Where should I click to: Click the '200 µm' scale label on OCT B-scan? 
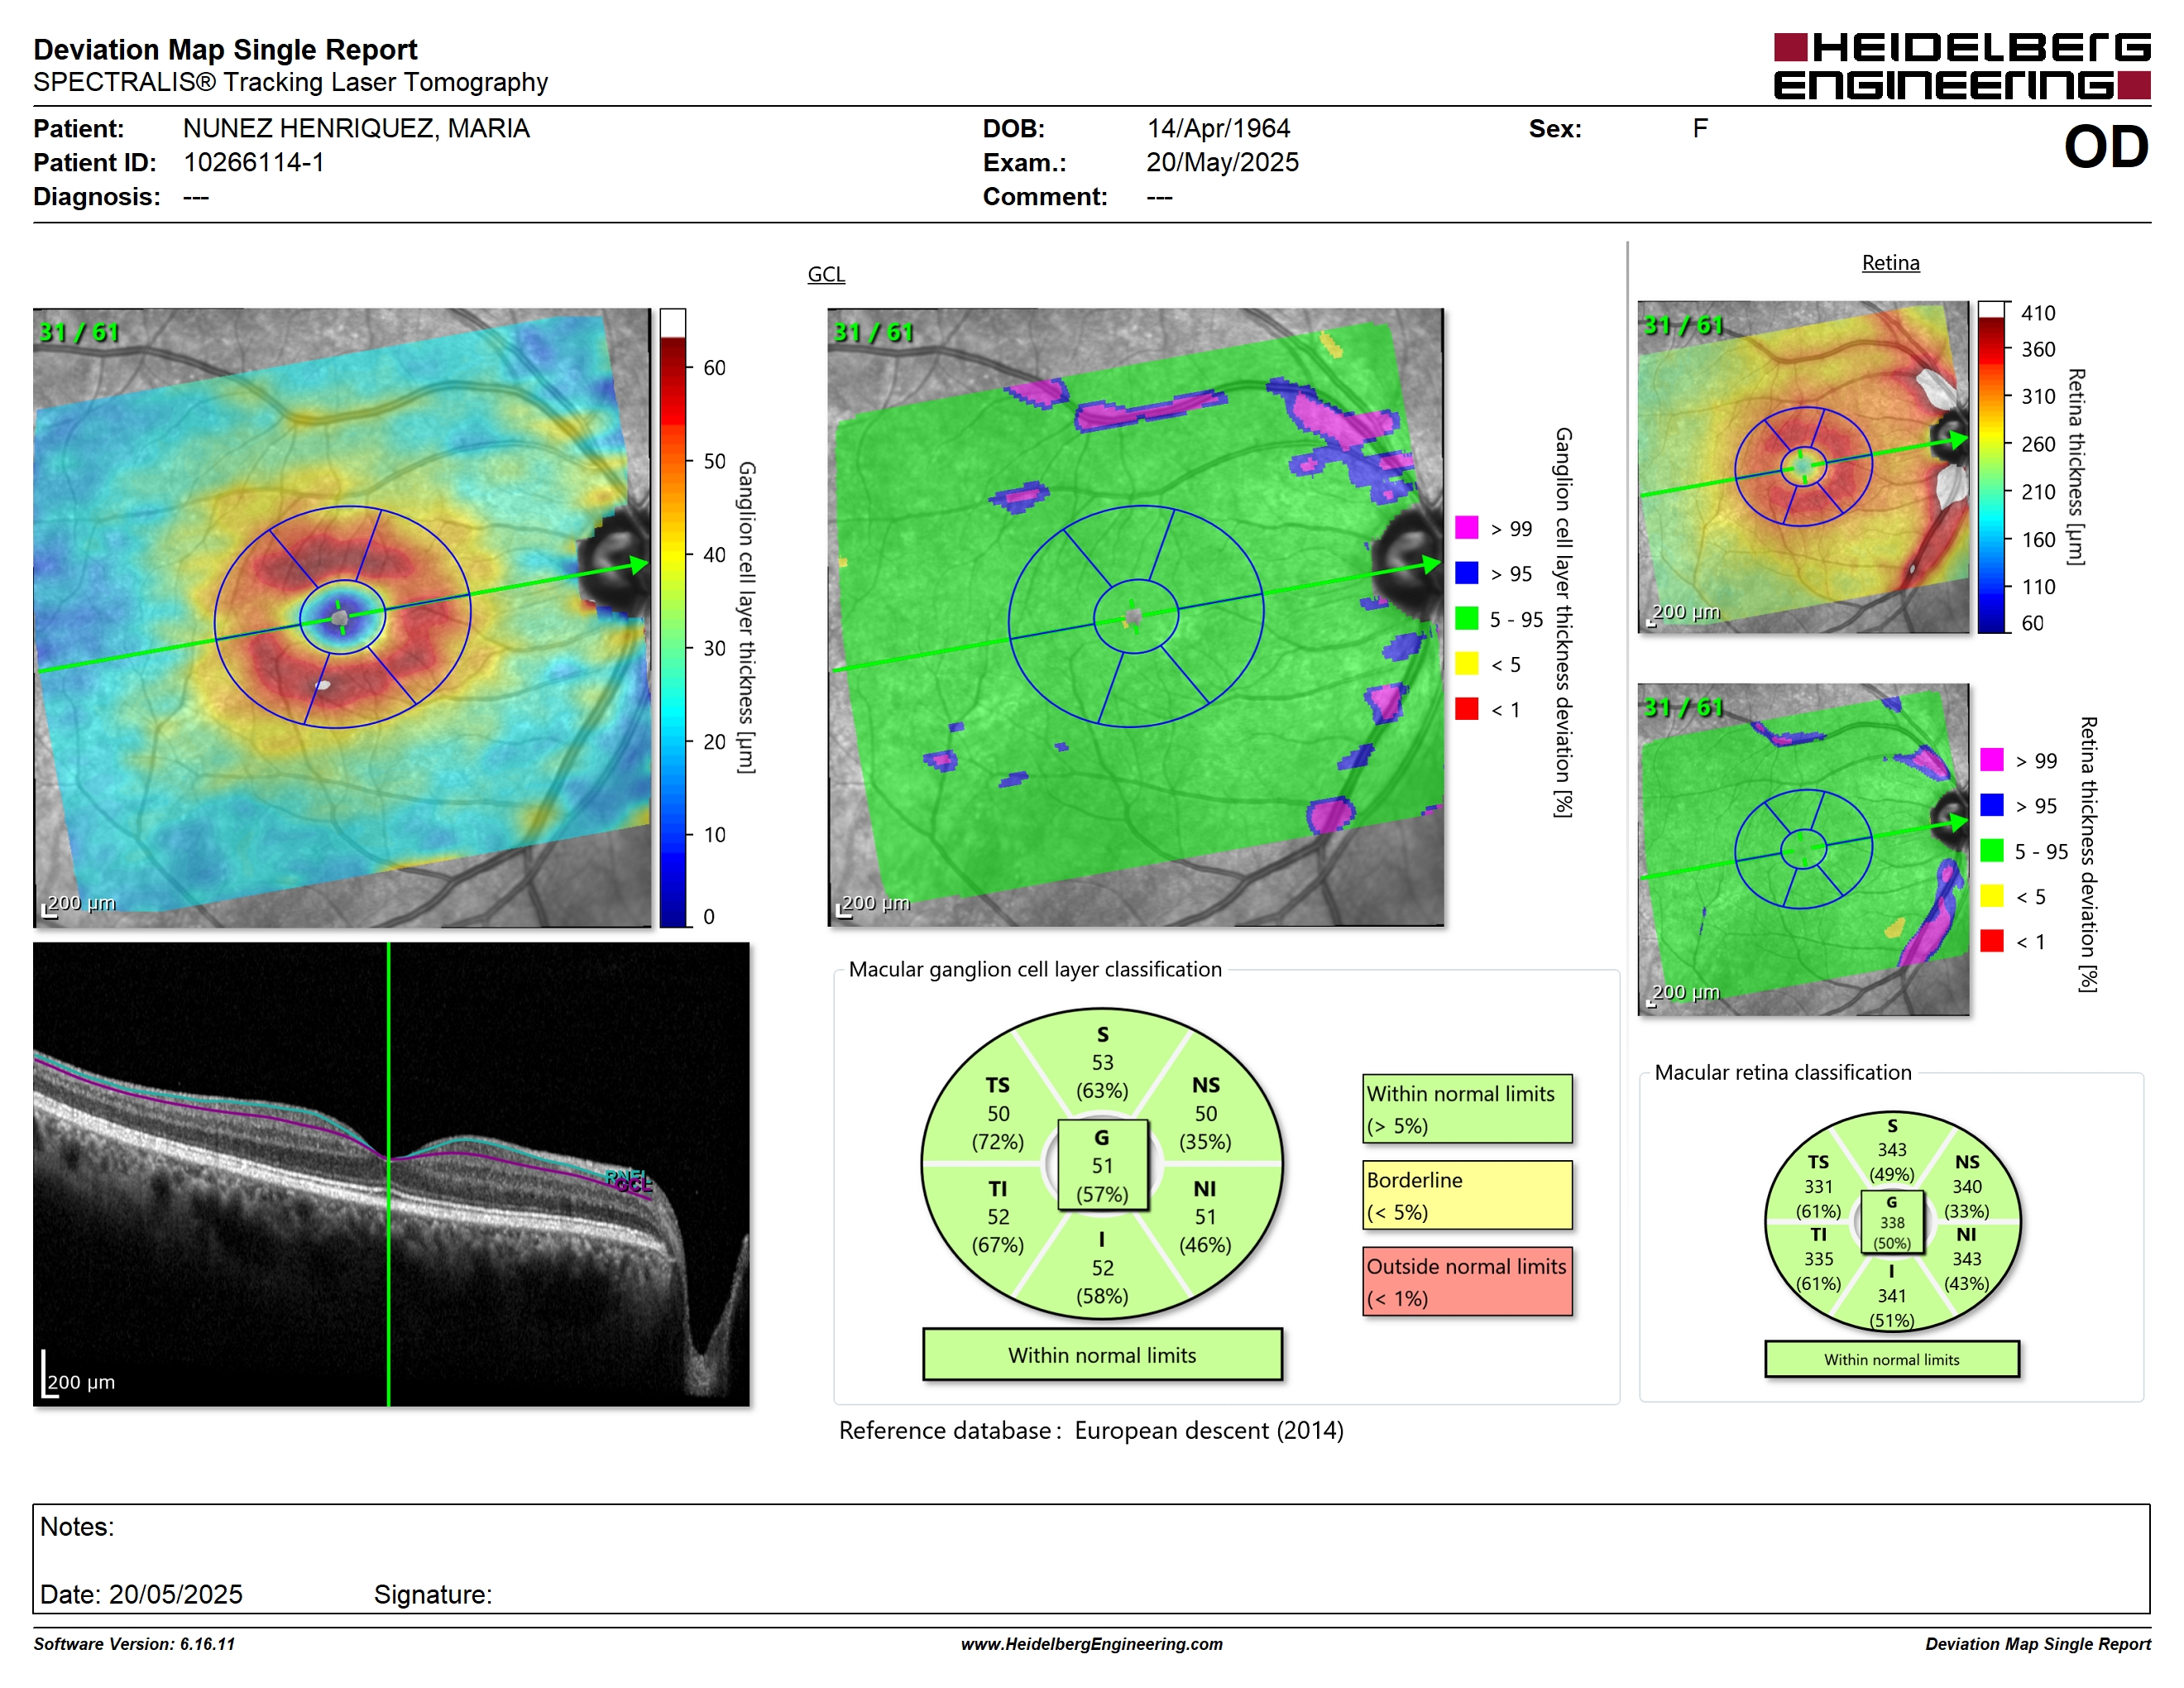(x=81, y=1382)
